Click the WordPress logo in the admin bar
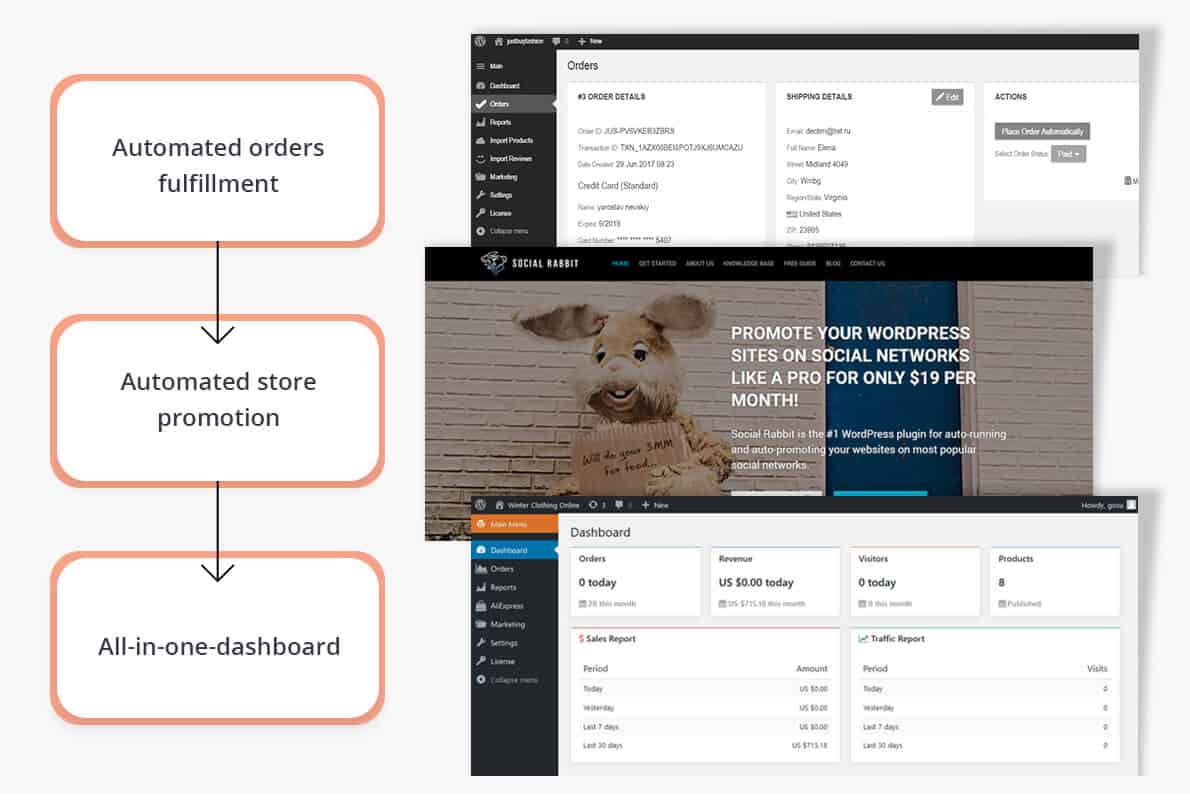Screen dimensions: 1190x805 480,41
